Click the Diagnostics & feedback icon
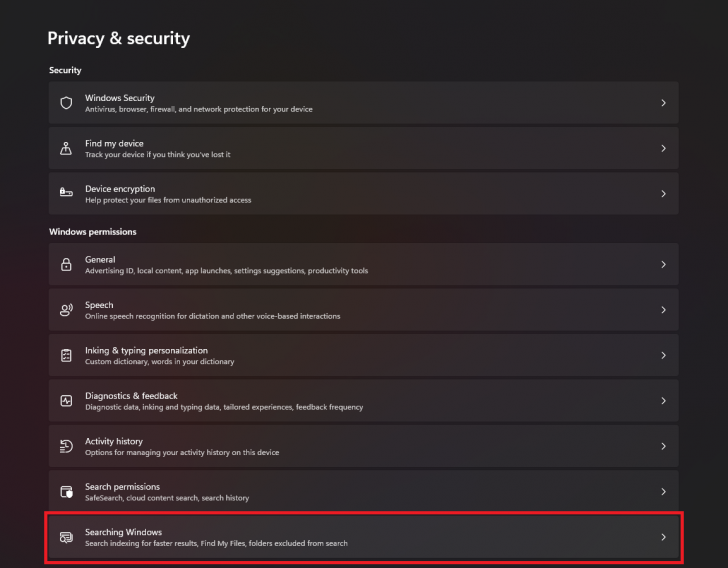The height and width of the screenshot is (568, 728). point(66,401)
